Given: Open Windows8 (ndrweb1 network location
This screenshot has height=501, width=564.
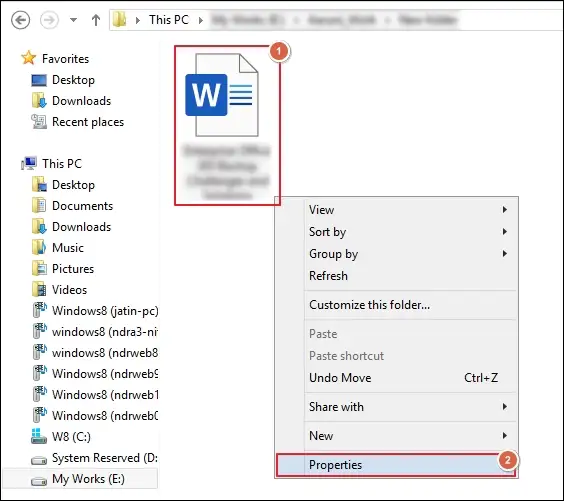Looking at the screenshot, I should click(x=105, y=395).
